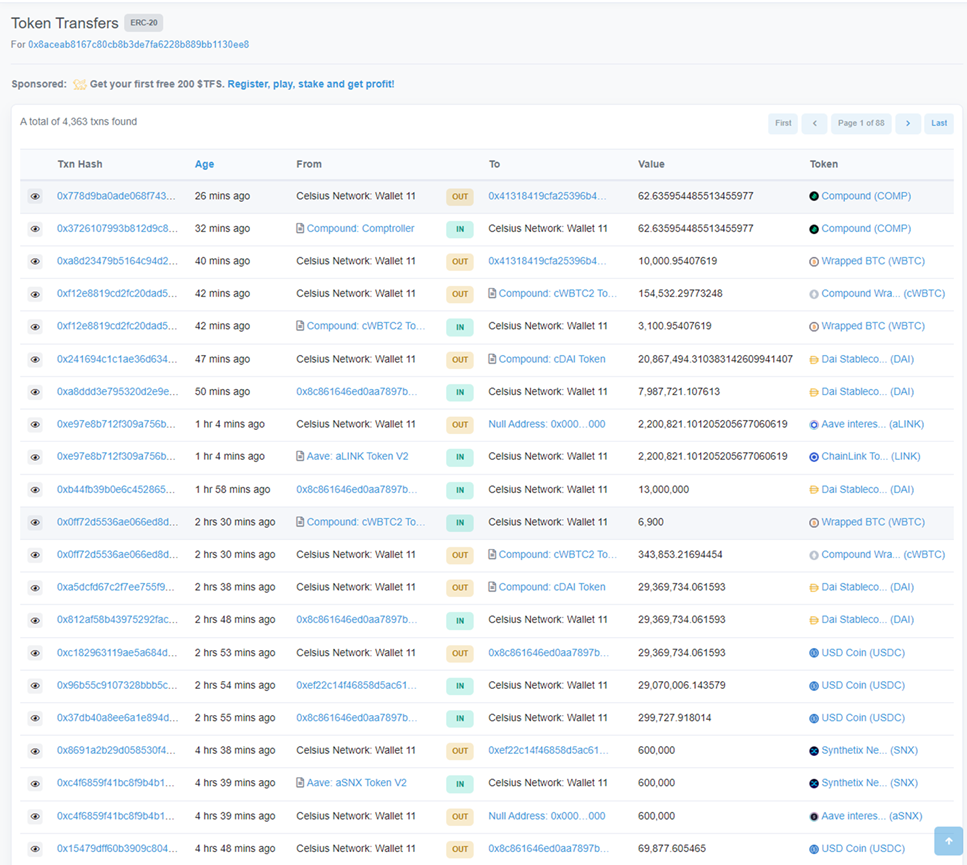Open the Aave: aLINK Token V2 contract link

358,456
